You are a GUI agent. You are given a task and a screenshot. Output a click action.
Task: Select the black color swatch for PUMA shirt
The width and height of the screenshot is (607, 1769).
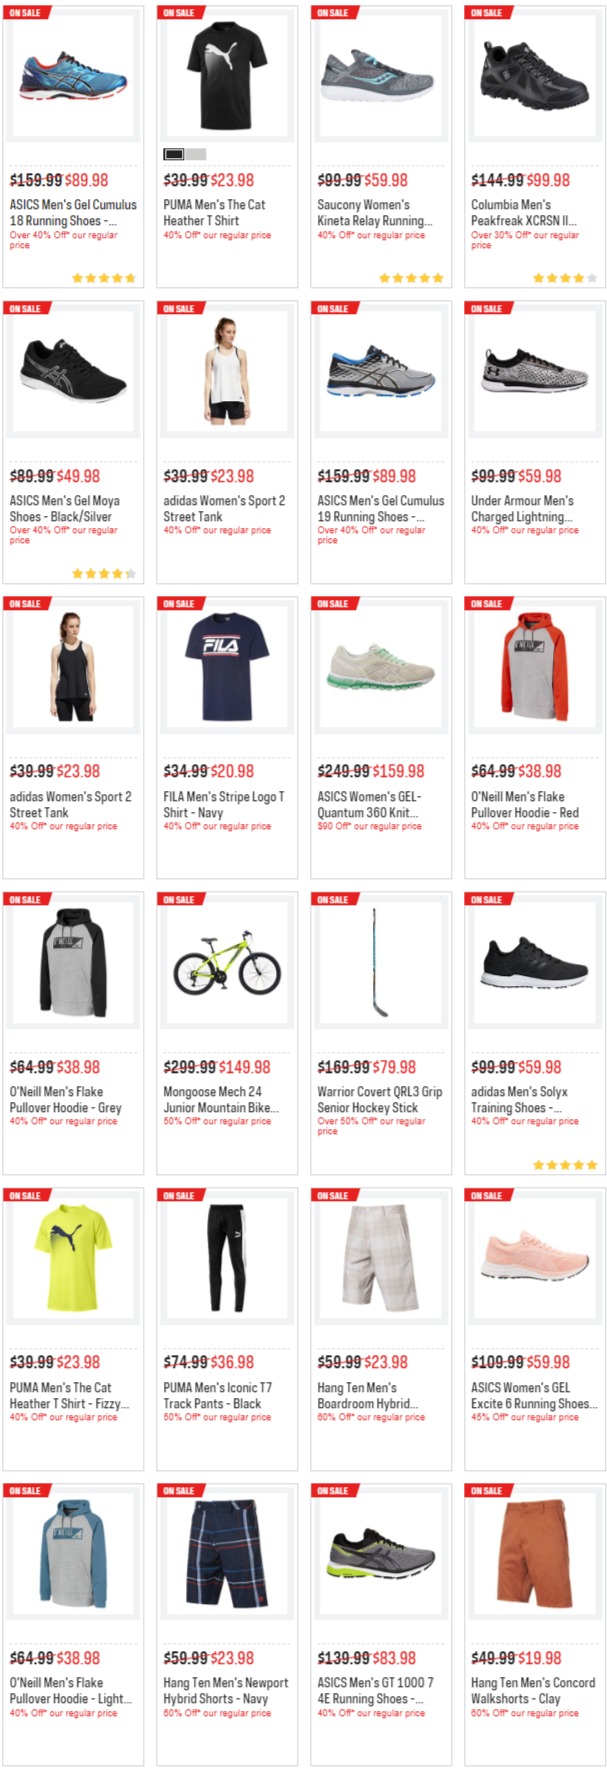tap(174, 154)
